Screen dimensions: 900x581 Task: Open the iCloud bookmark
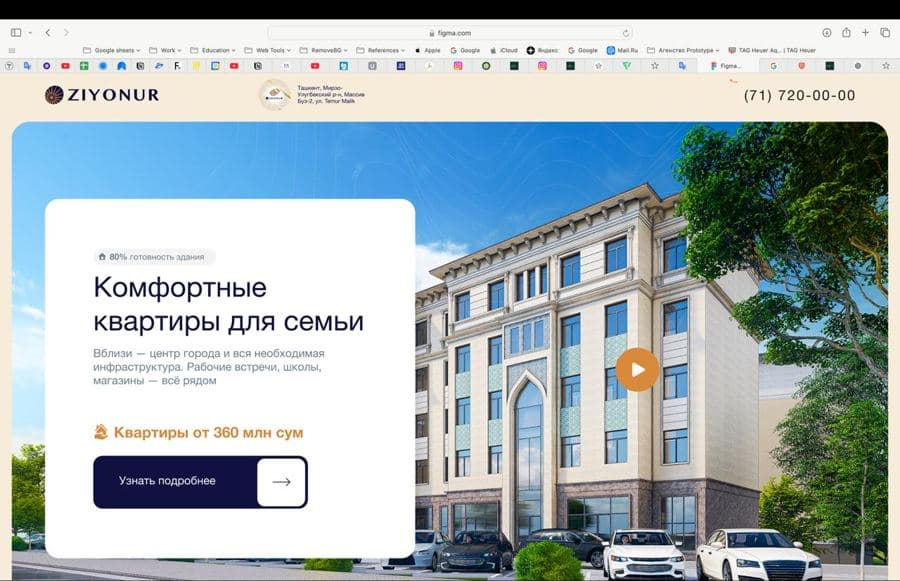pos(503,51)
